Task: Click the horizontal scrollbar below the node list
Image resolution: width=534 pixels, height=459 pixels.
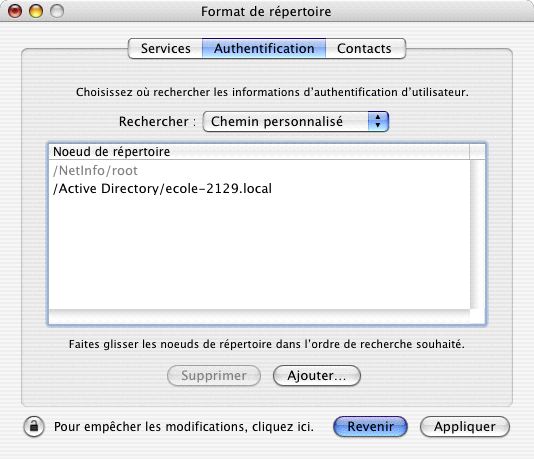Action: tap(260, 316)
